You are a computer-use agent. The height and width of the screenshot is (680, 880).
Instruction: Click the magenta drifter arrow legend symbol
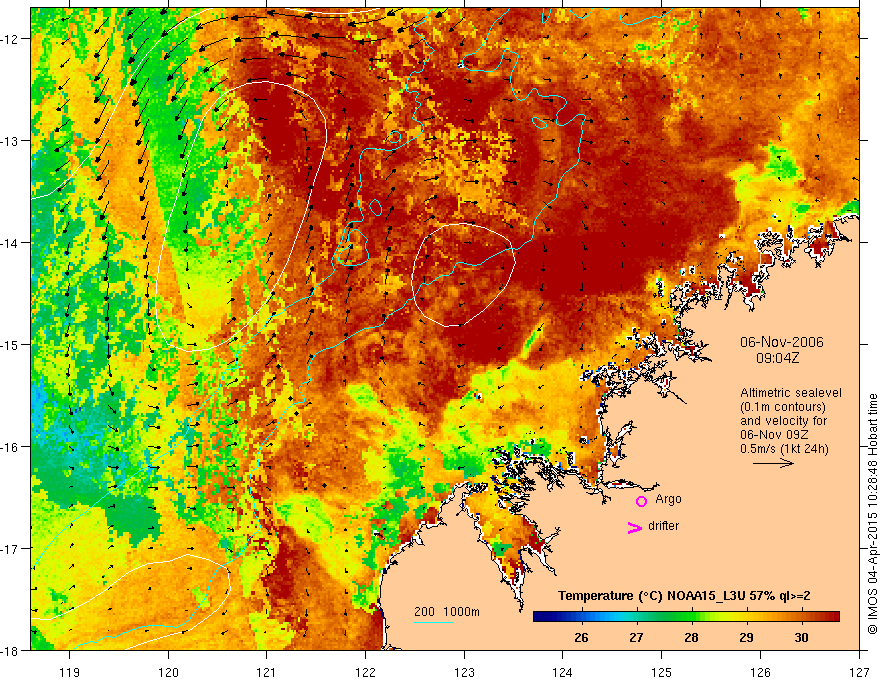point(634,527)
